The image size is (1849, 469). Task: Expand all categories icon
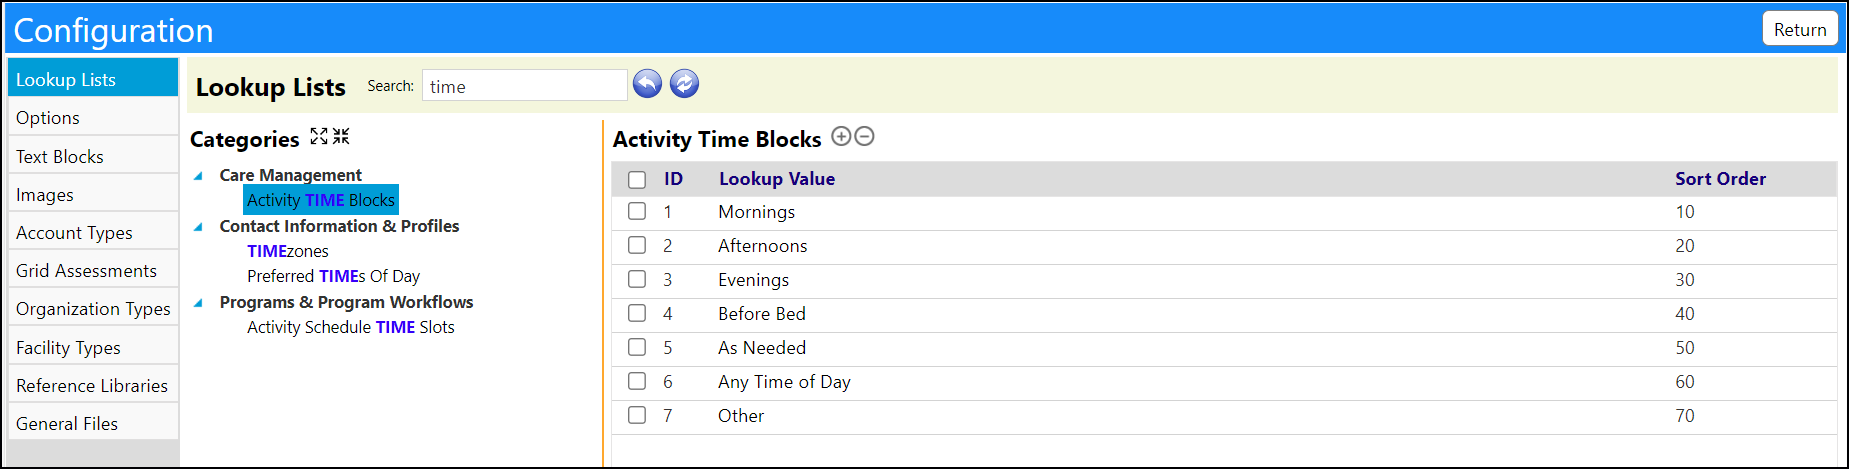click(319, 136)
